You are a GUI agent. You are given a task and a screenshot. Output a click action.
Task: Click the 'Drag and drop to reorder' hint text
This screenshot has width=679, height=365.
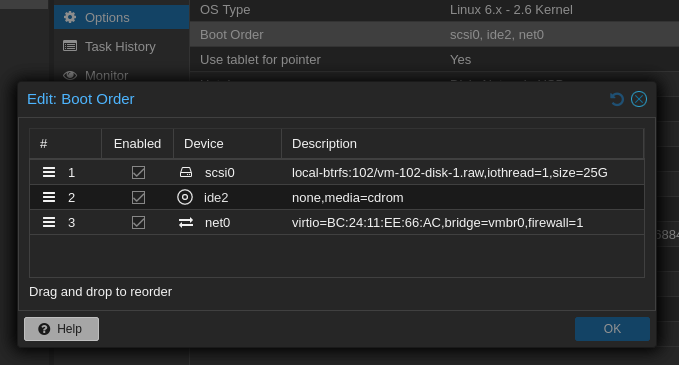coord(100,292)
